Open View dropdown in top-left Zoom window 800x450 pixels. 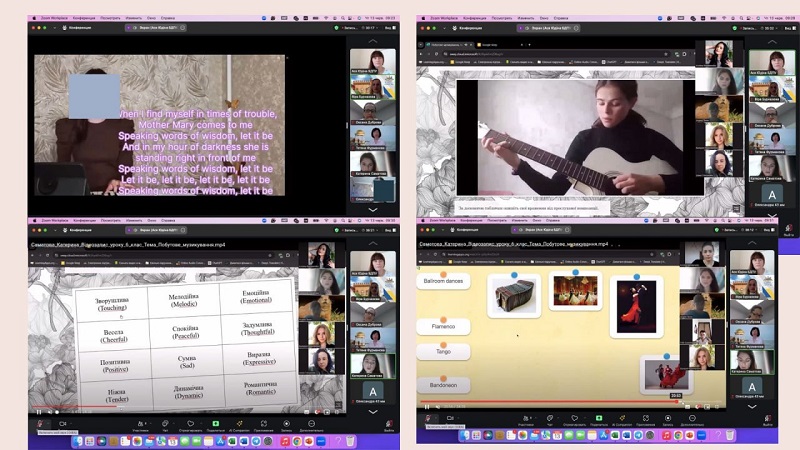point(390,28)
